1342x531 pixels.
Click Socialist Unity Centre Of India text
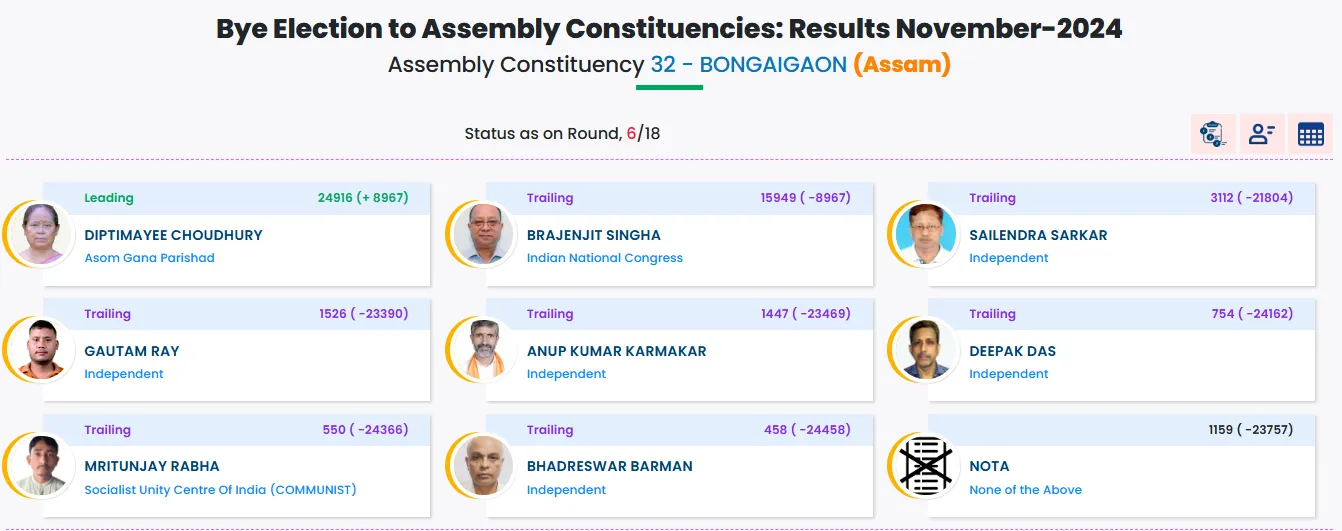point(220,490)
